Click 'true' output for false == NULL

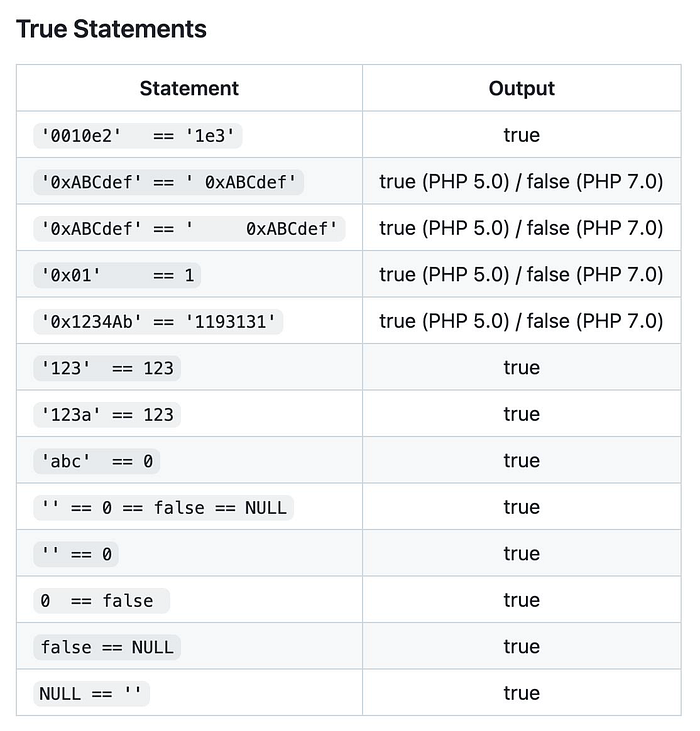pyautogui.click(x=521, y=647)
